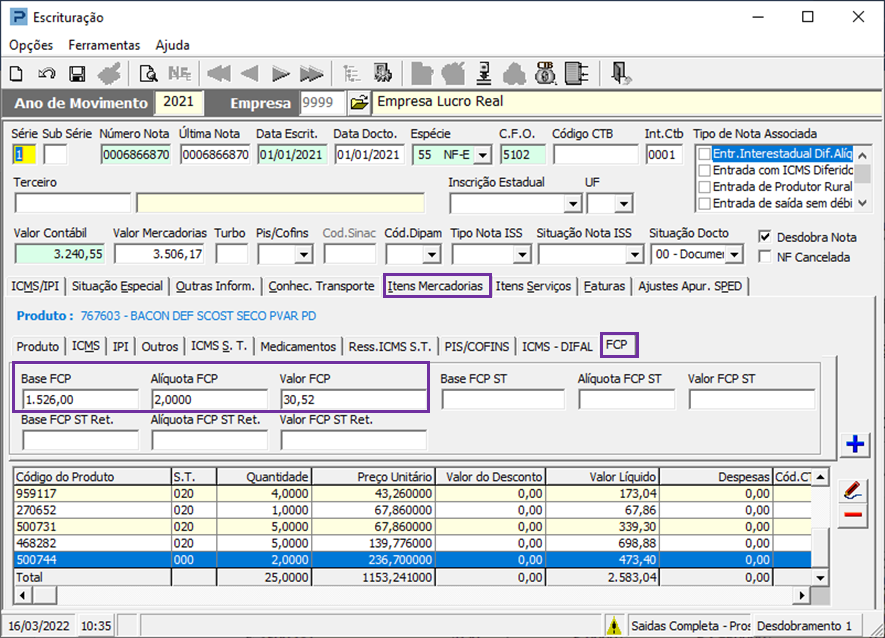Click the save diskette icon
The width and height of the screenshot is (885, 638).
tap(77, 73)
